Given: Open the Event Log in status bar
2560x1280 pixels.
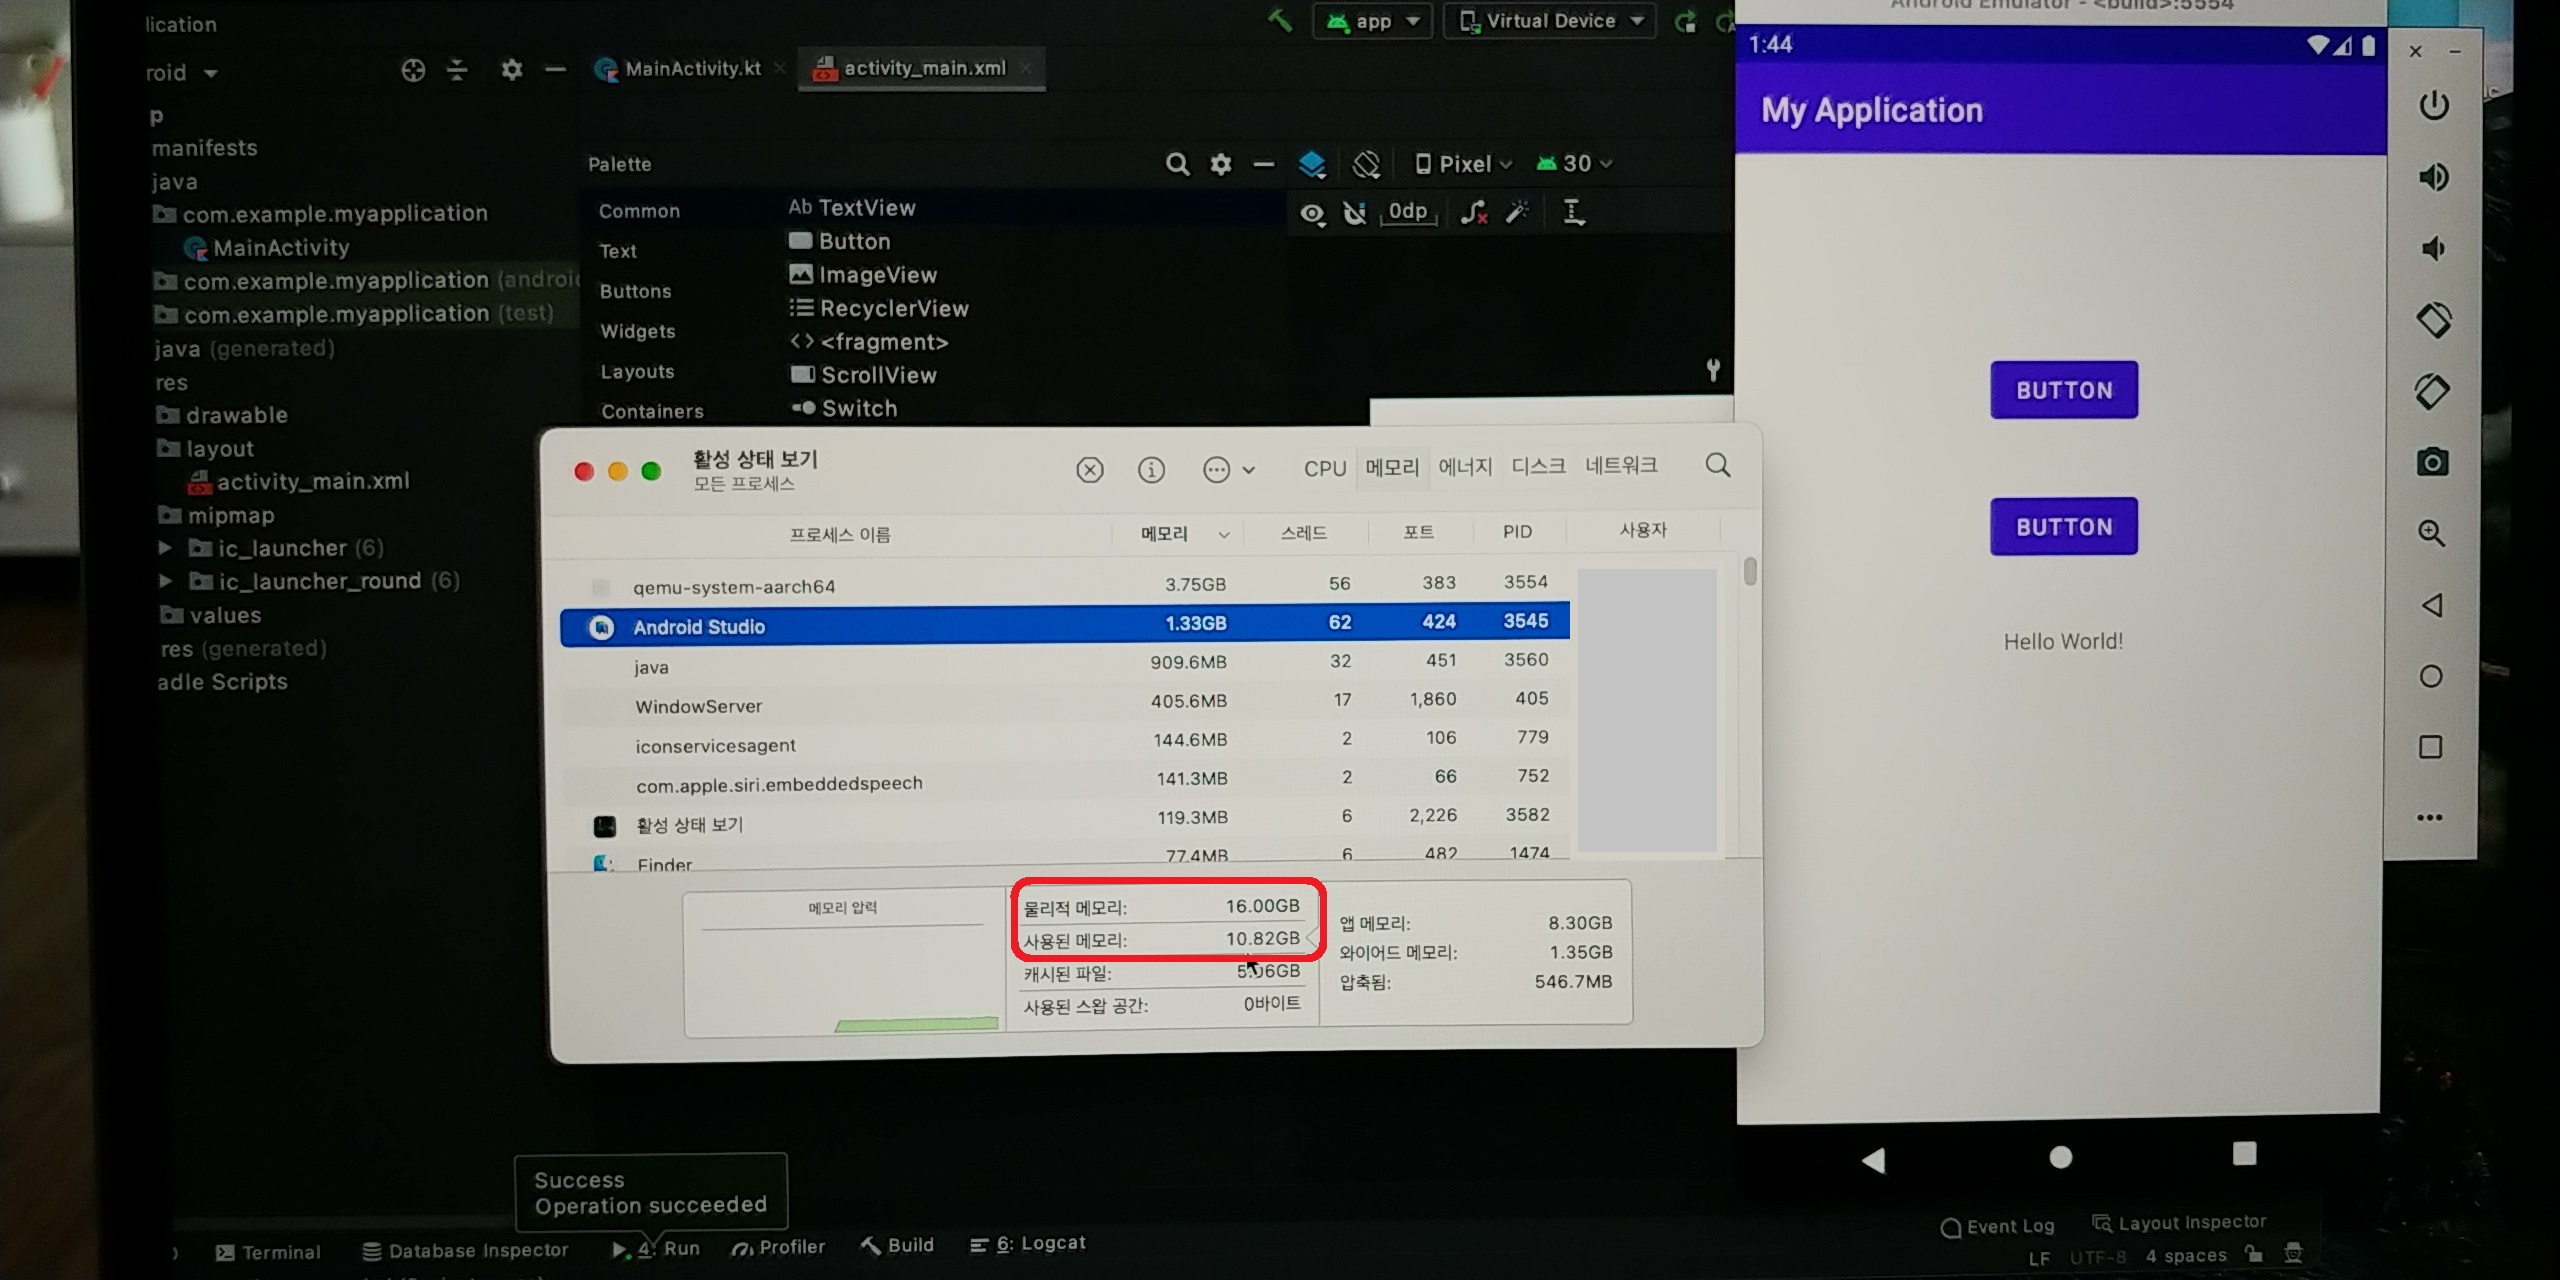Looking at the screenshot, I should point(1997,1227).
